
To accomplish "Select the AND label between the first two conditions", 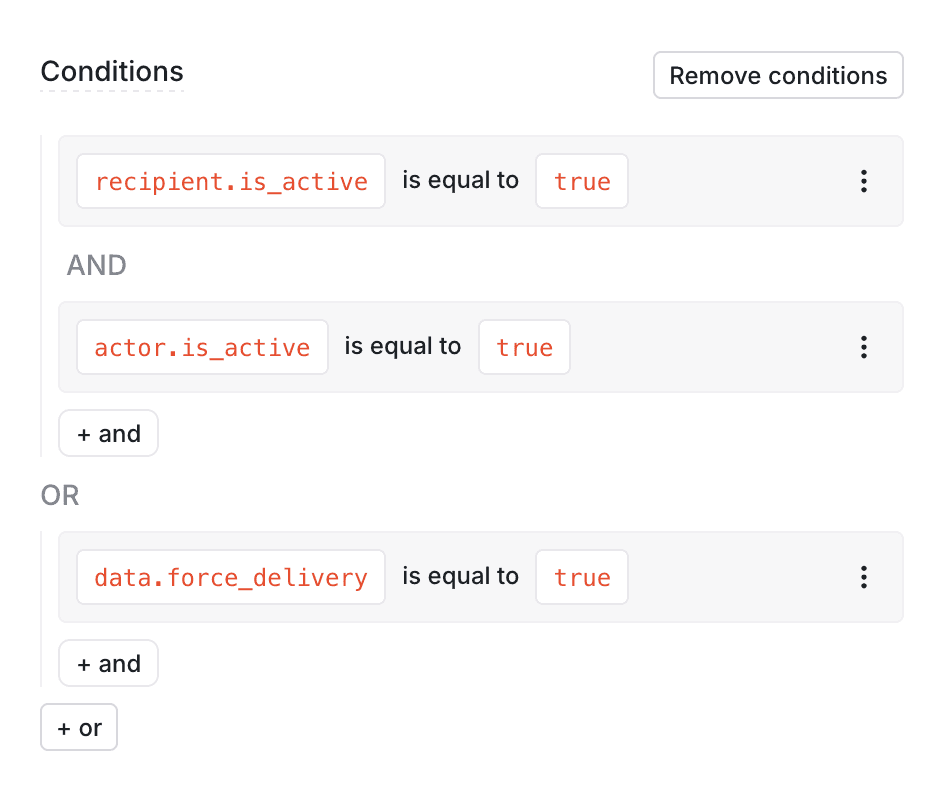I will 96,265.
